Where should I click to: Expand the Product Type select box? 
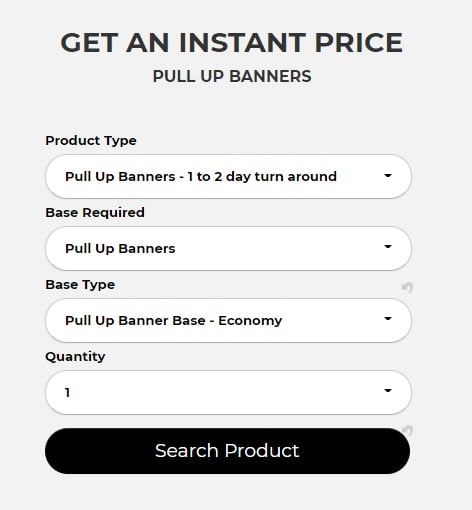pos(228,176)
